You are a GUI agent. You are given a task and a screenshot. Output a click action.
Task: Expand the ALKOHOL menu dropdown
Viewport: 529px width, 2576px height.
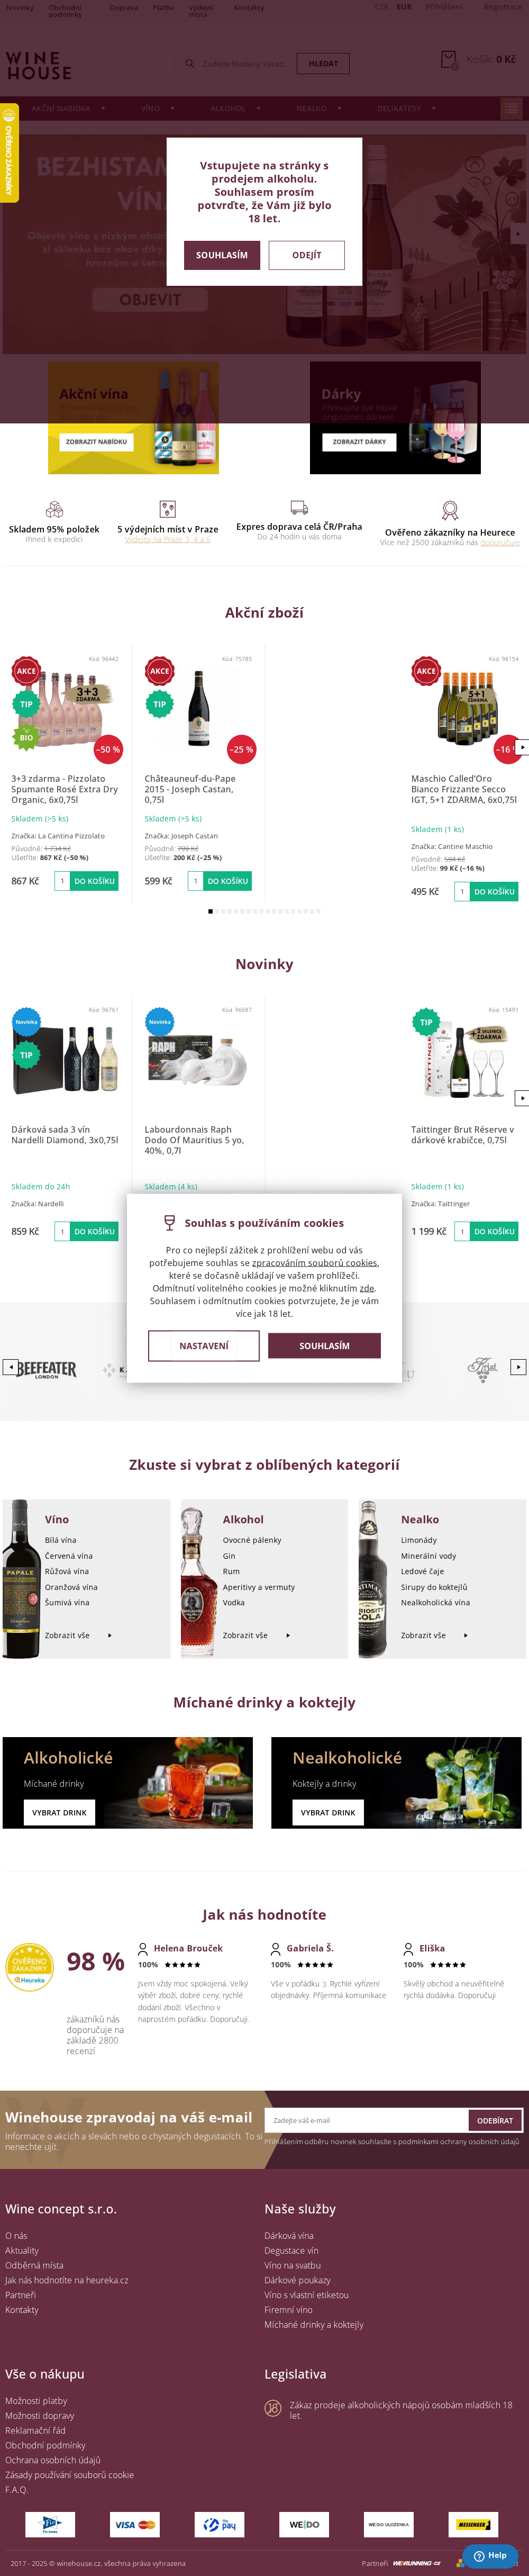click(235, 108)
